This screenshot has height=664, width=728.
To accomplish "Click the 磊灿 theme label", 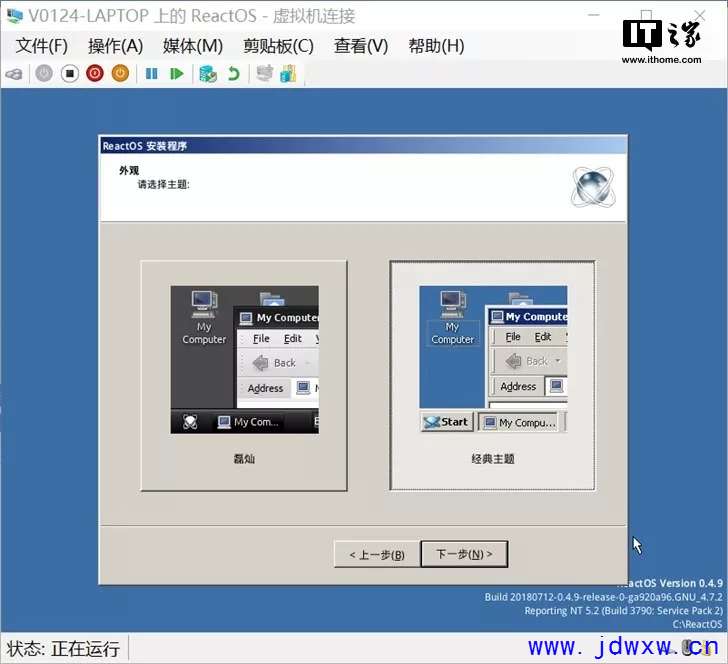I will (244, 459).
